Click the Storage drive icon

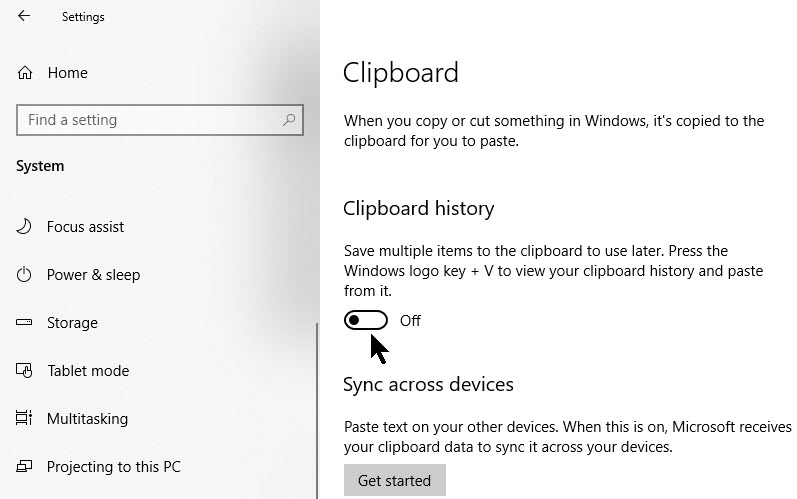coord(25,323)
